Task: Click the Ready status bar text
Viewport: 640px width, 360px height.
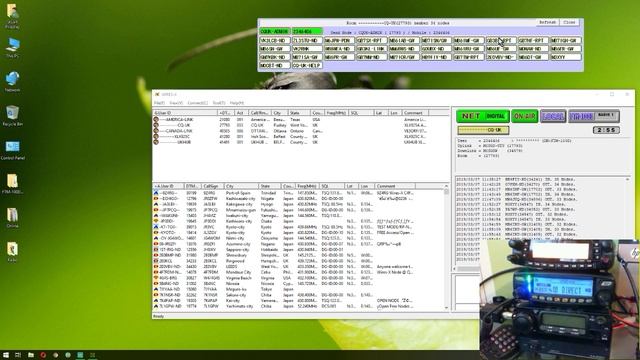Action: (x=158, y=316)
